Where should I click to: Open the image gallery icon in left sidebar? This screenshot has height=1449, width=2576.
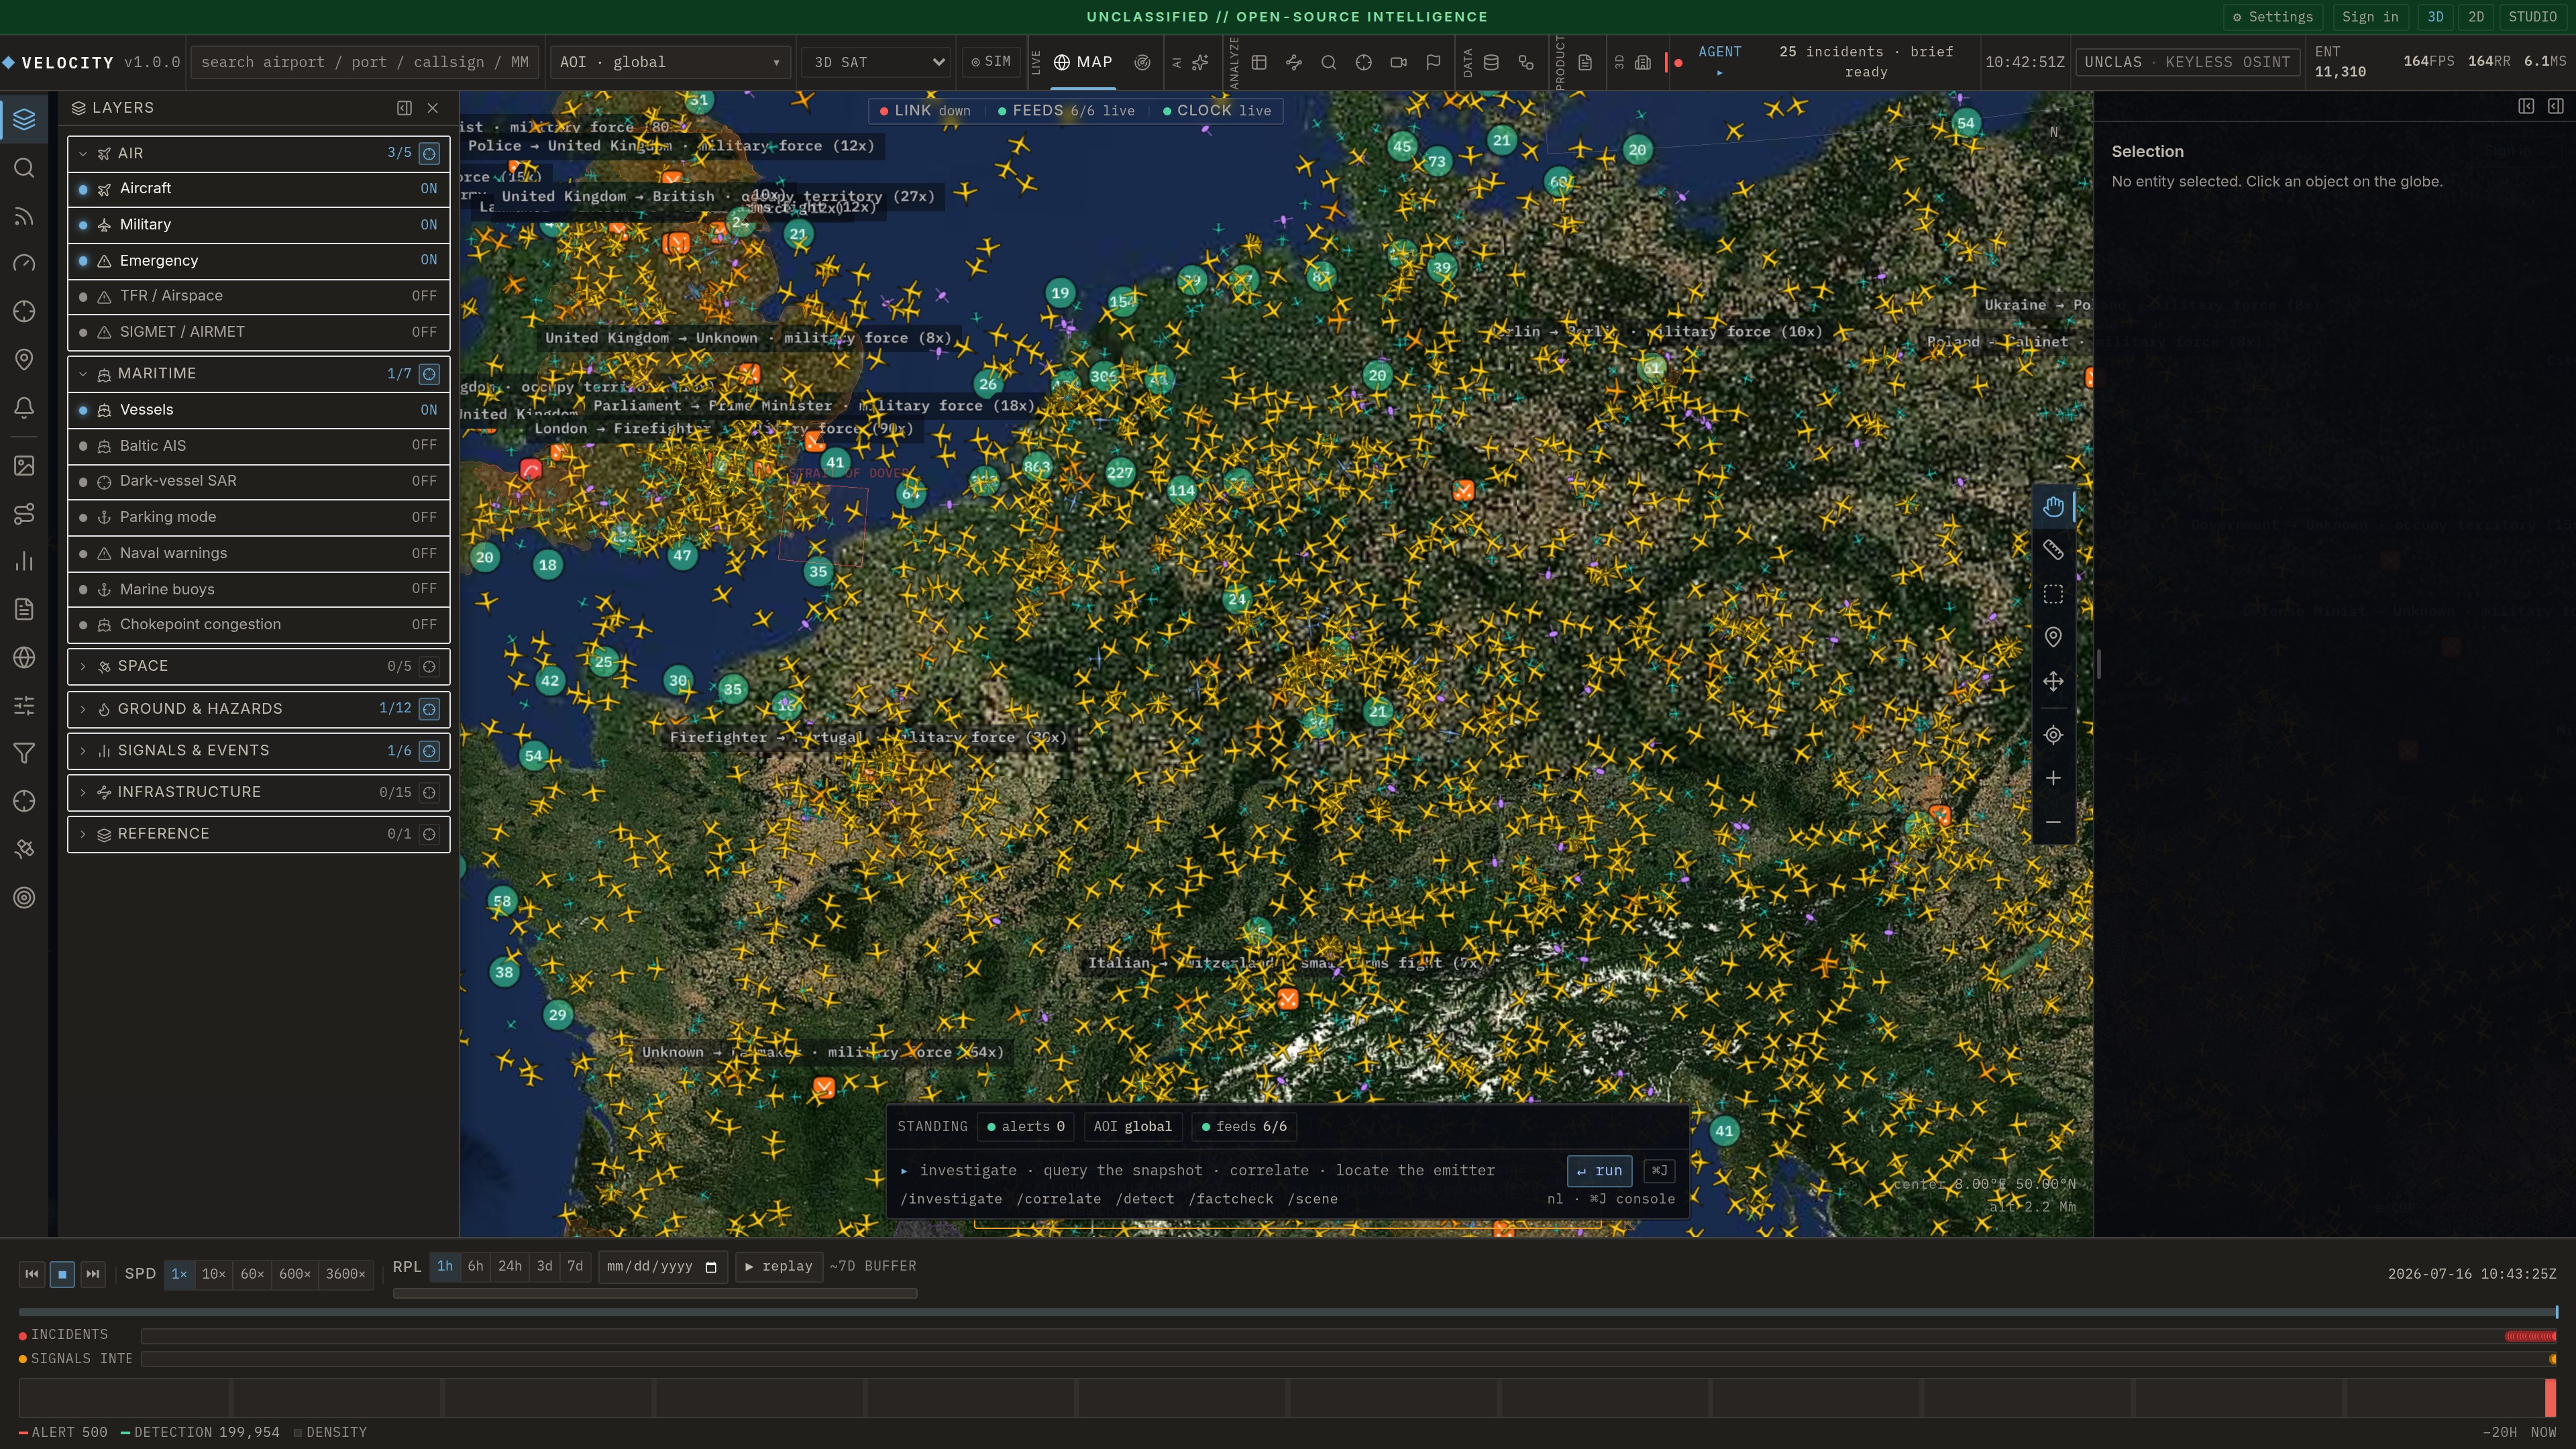[24, 465]
